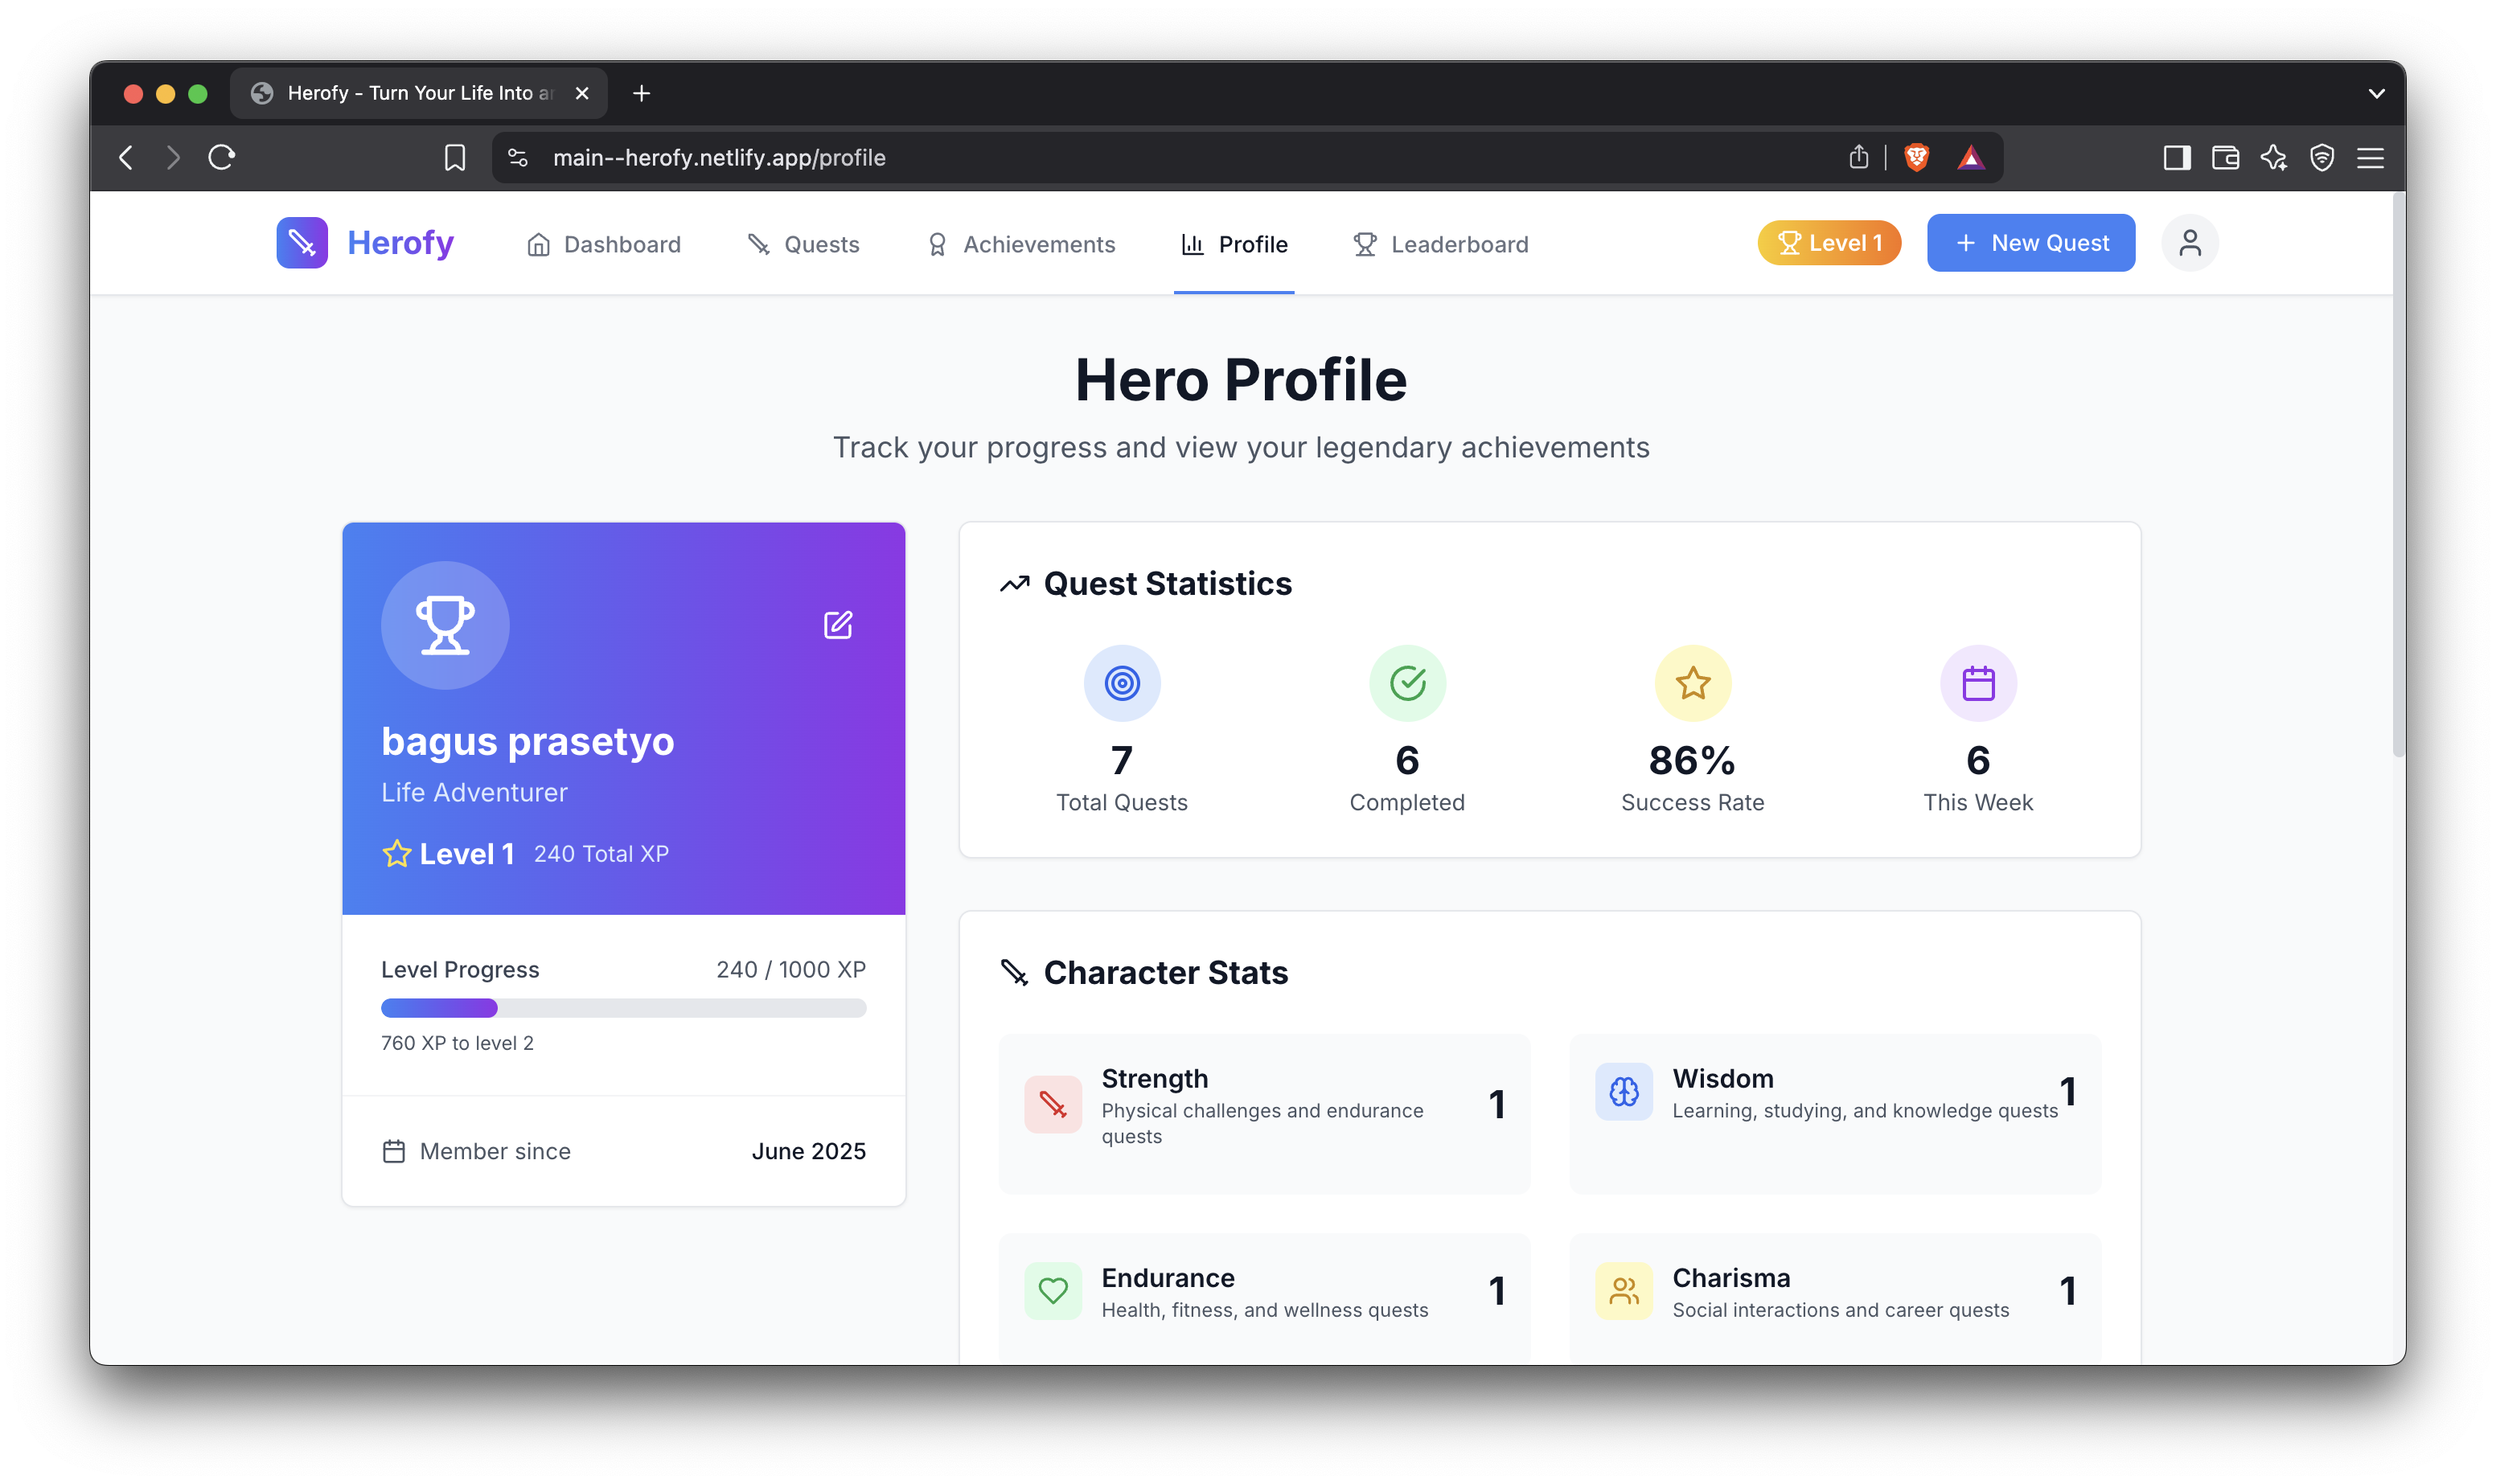Click the "86%" success rate value
Viewport: 2496px width, 1484px height.
(1692, 760)
